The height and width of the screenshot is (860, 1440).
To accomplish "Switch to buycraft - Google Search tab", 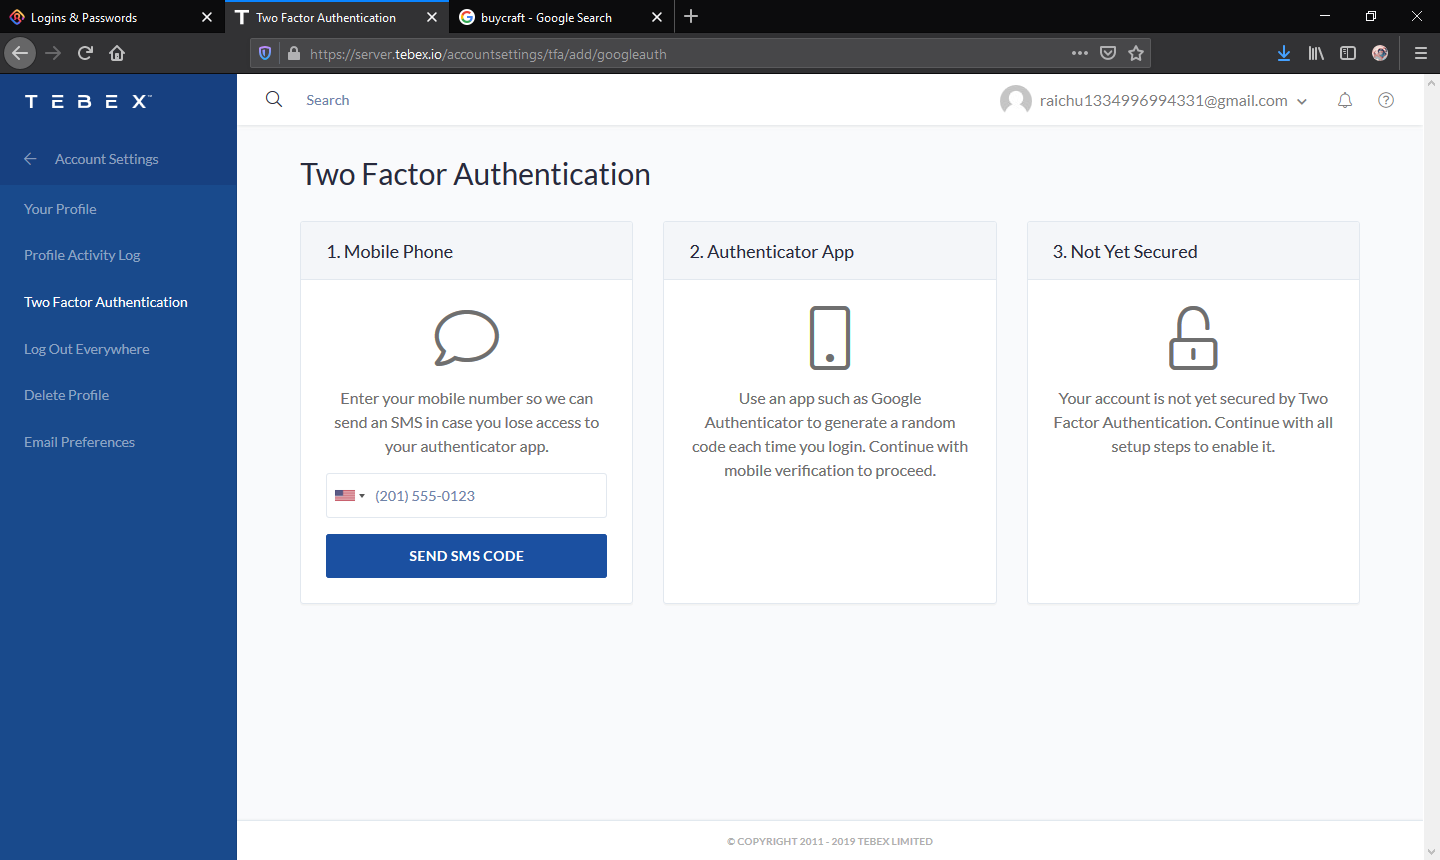I will point(560,17).
